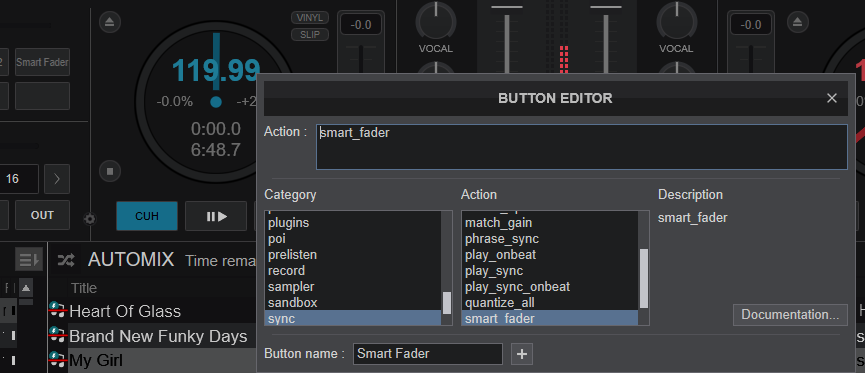This screenshot has height=373, width=865.
Task: Edit the Button name field
Action: coord(428,354)
